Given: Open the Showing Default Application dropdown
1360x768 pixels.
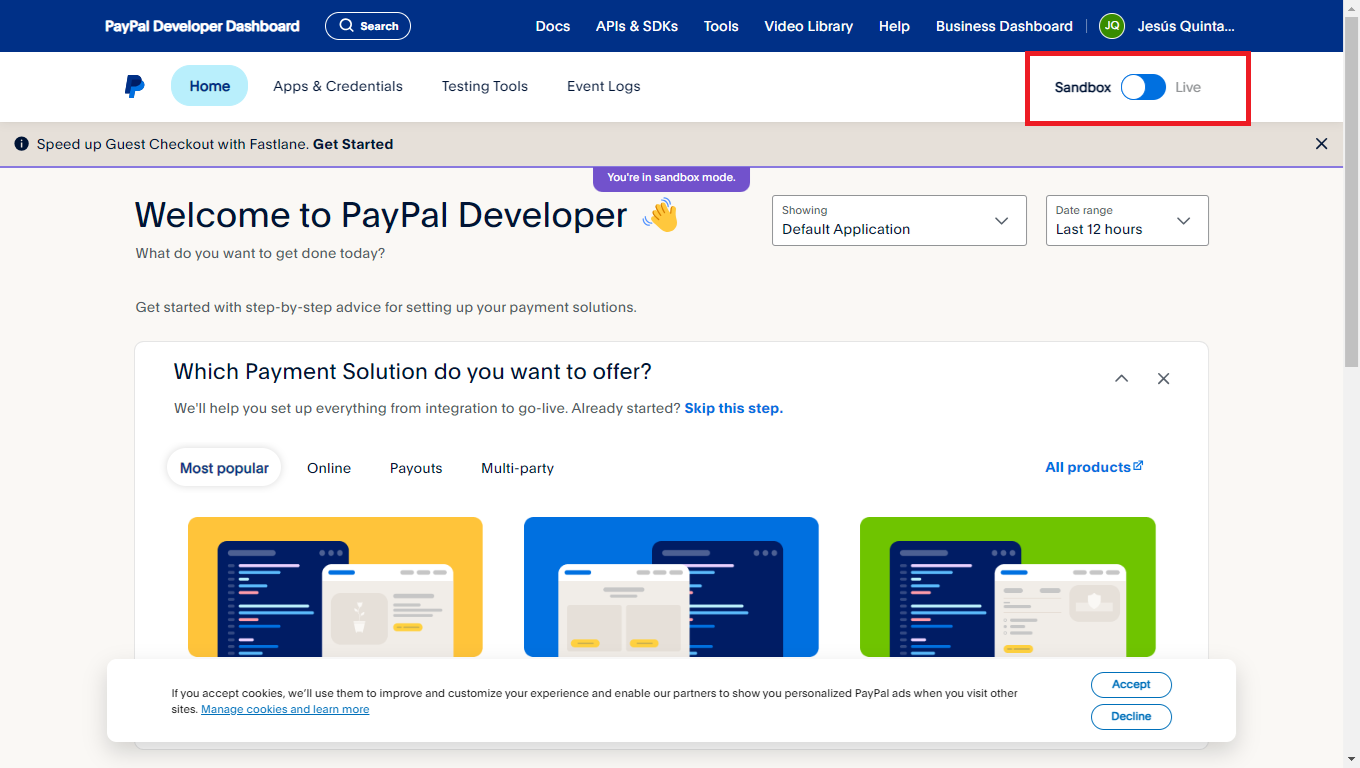Looking at the screenshot, I should pos(899,220).
